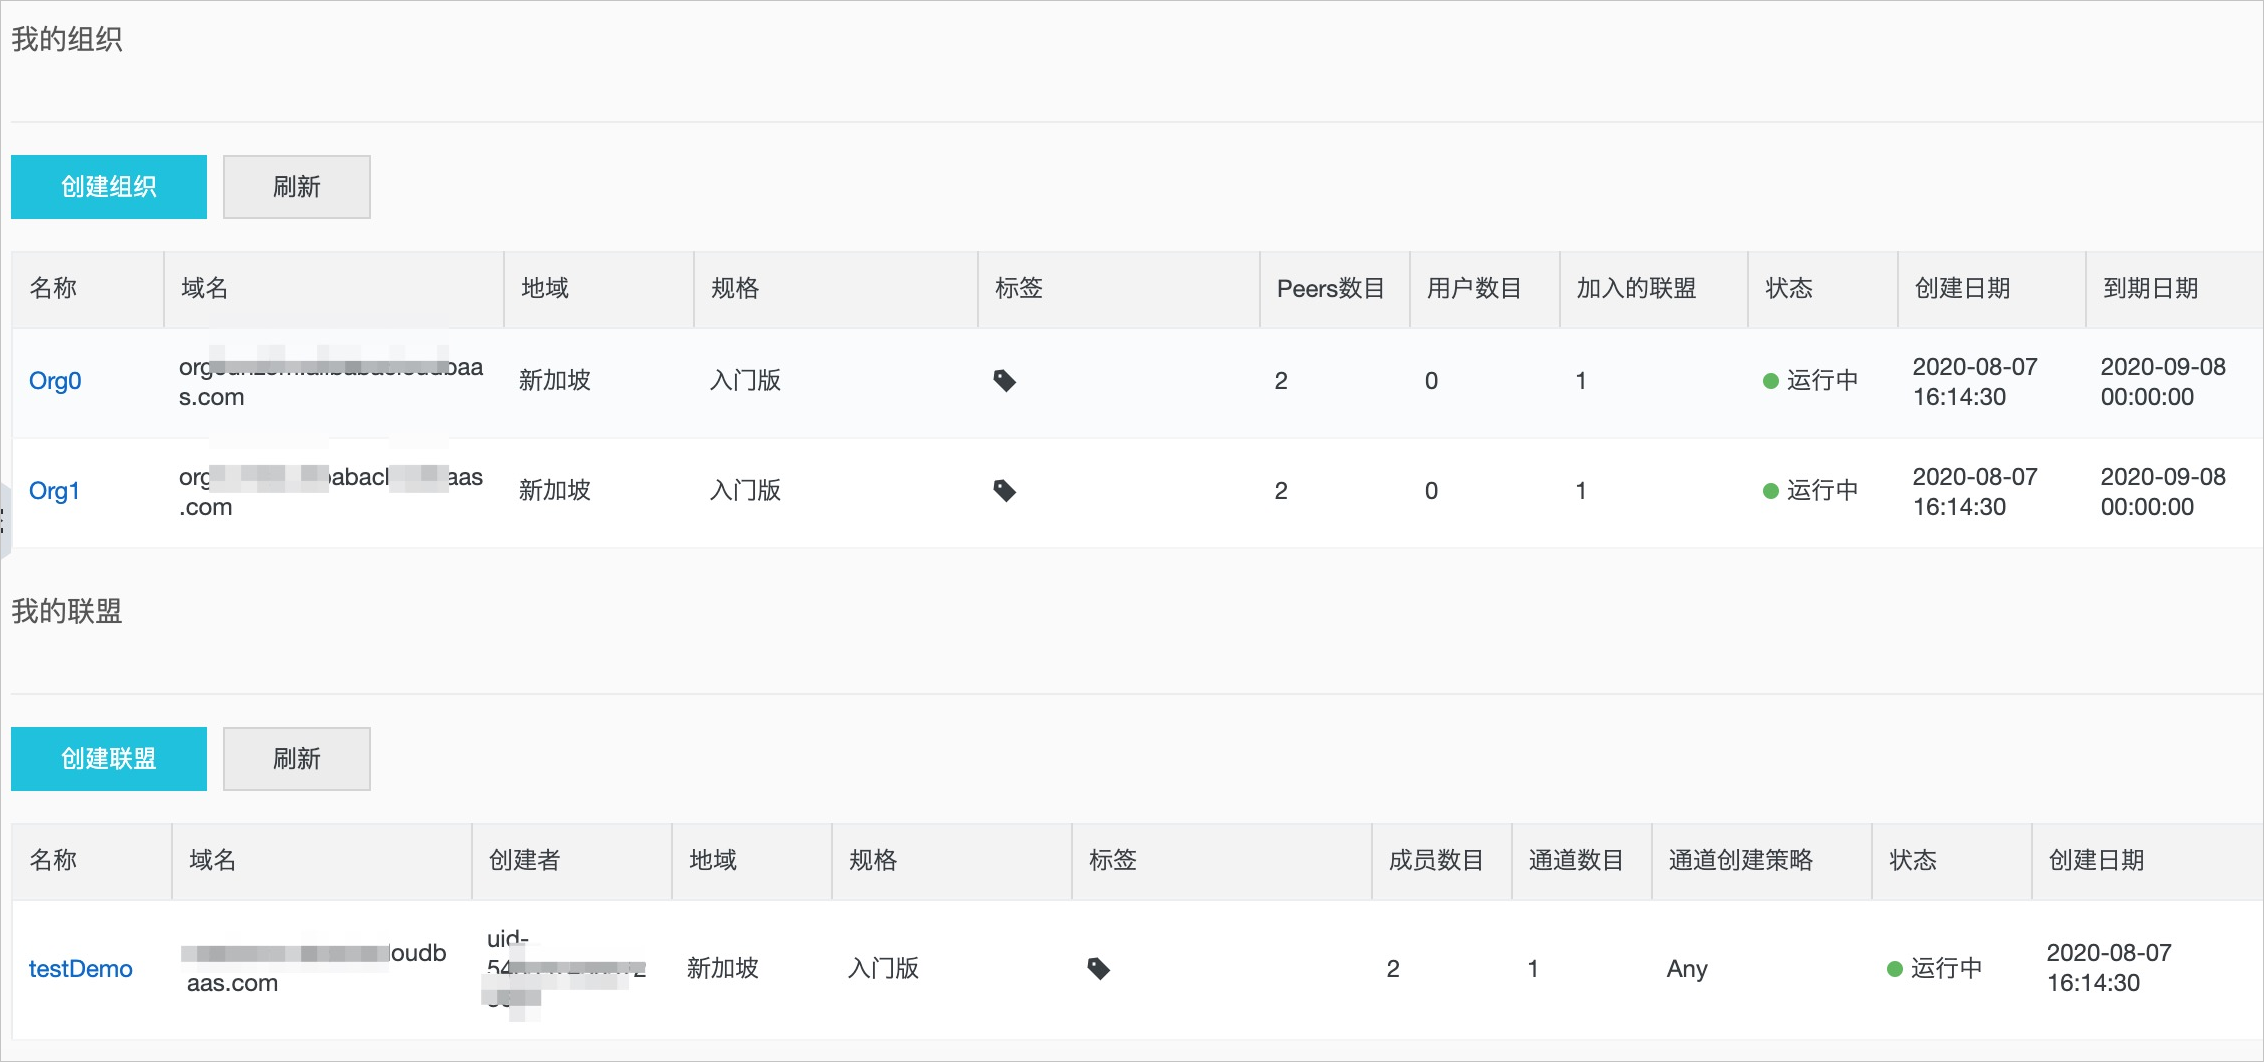Viewport: 2264px width, 1062px height.
Task: Click the green status dot in testDemo's status cell
Action: pyautogui.click(x=1894, y=968)
